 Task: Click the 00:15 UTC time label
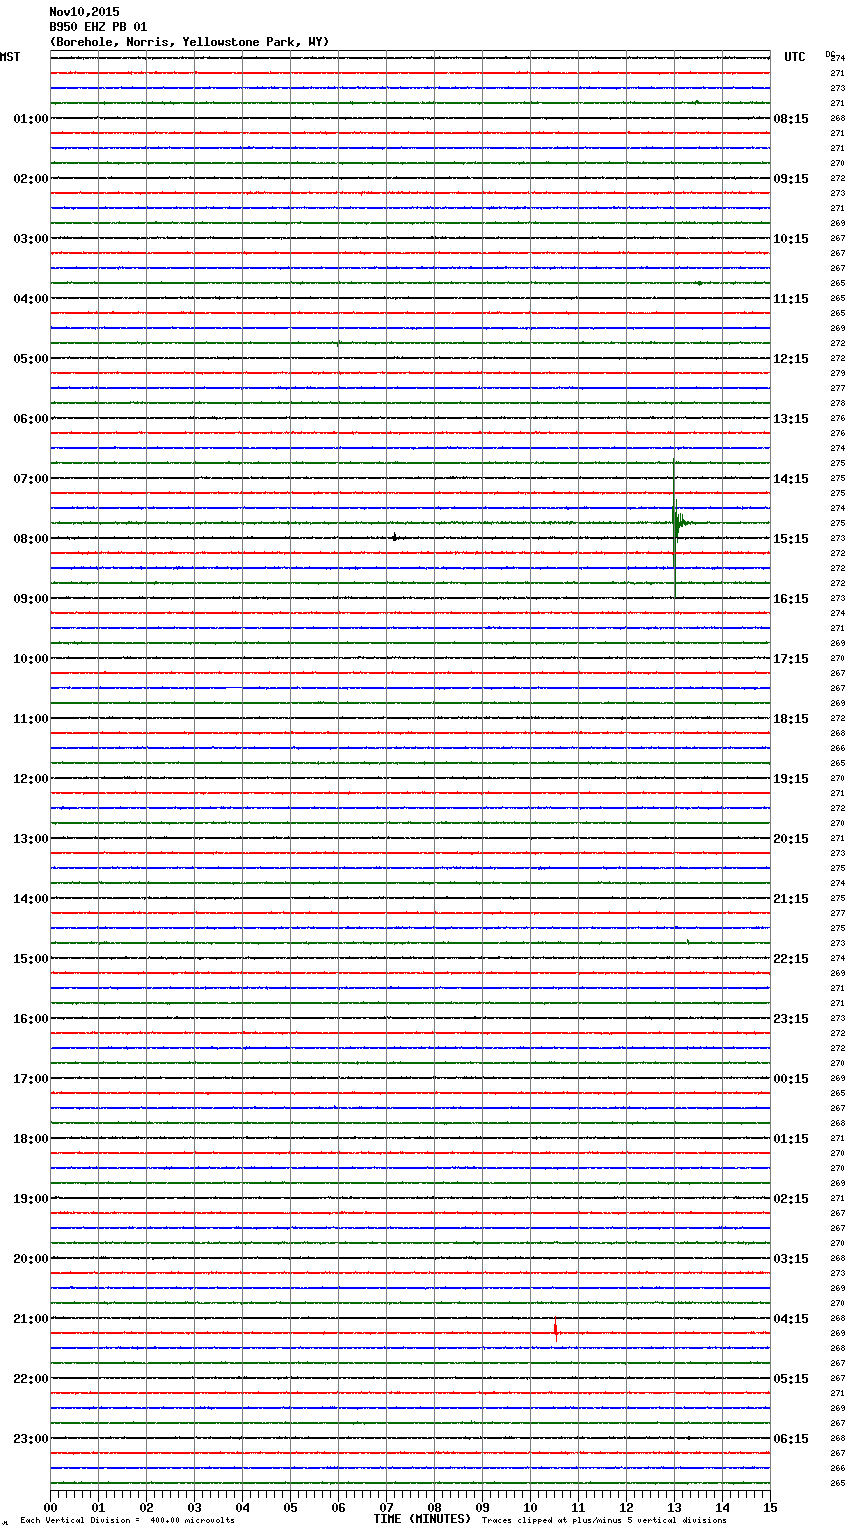[x=791, y=1078]
